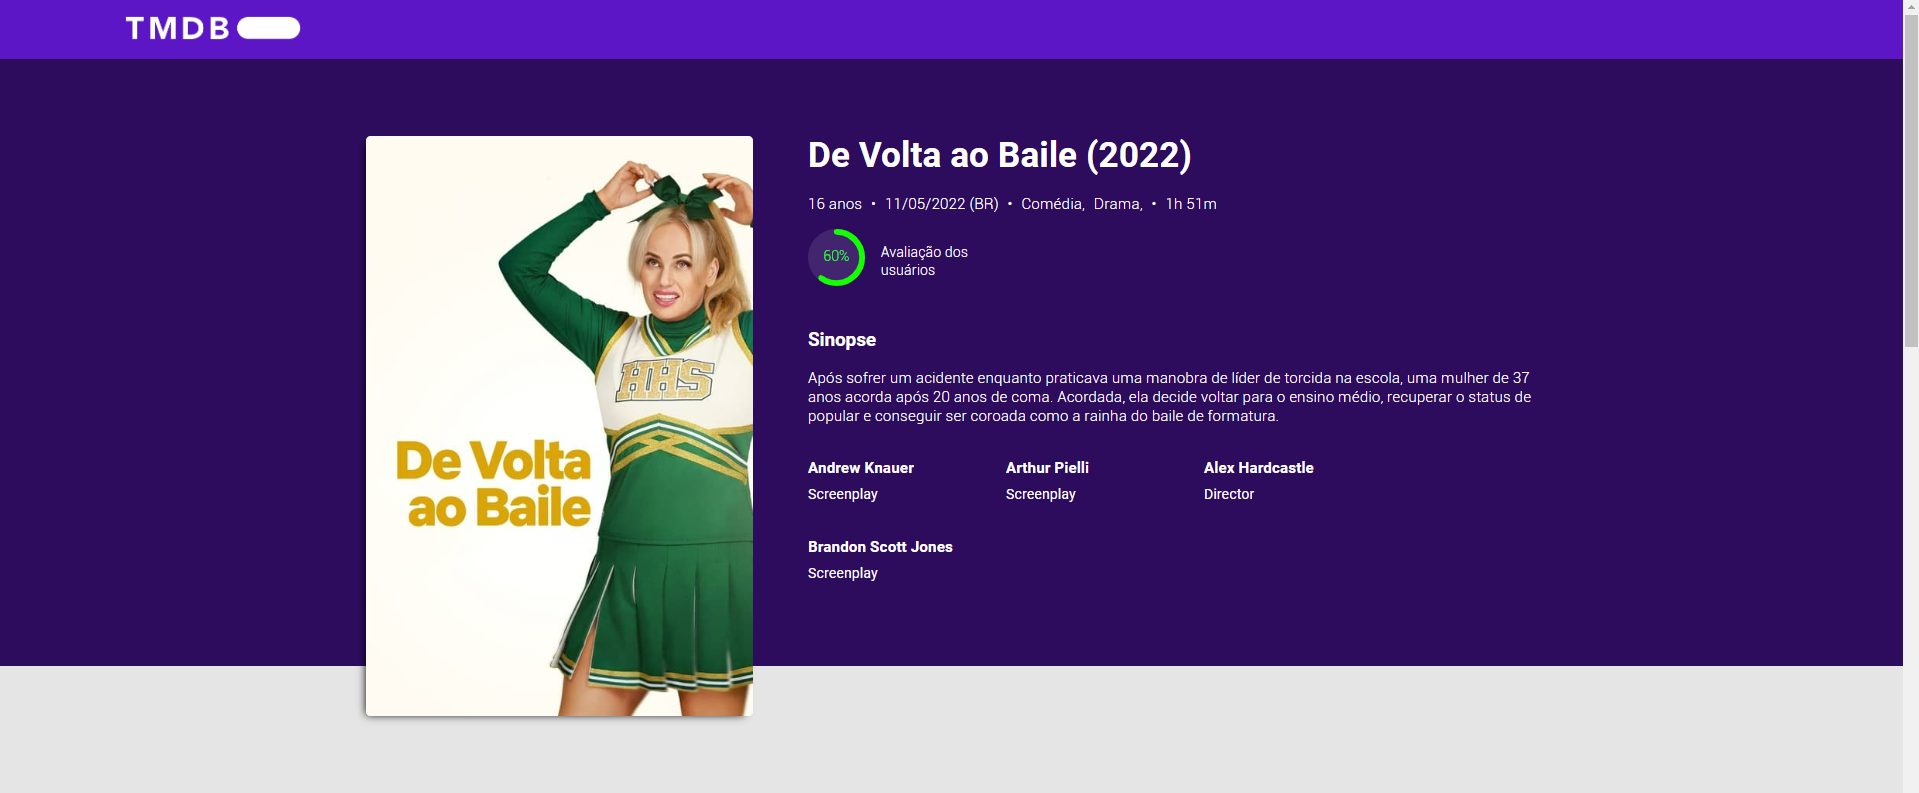Click the white pill shape beside TMDB
1919x793 pixels.
tap(269, 28)
